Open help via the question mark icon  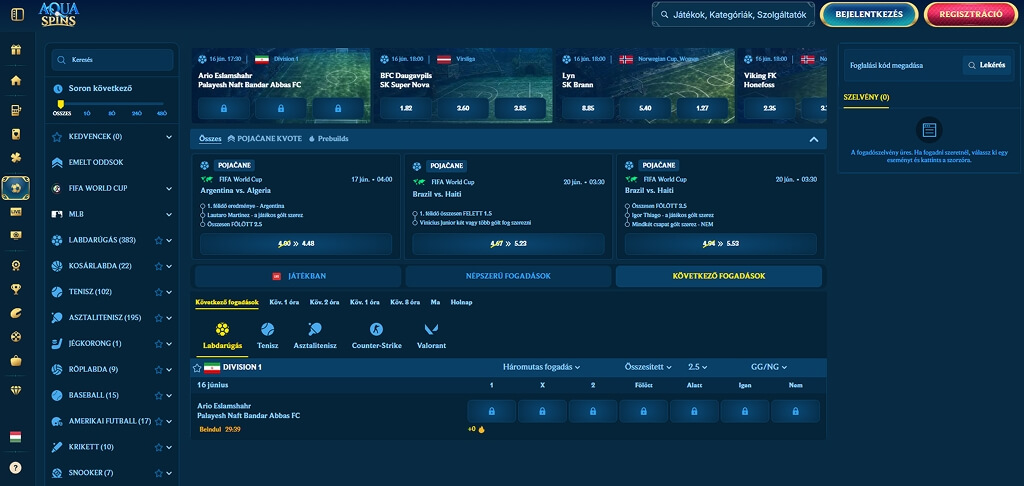click(16, 467)
